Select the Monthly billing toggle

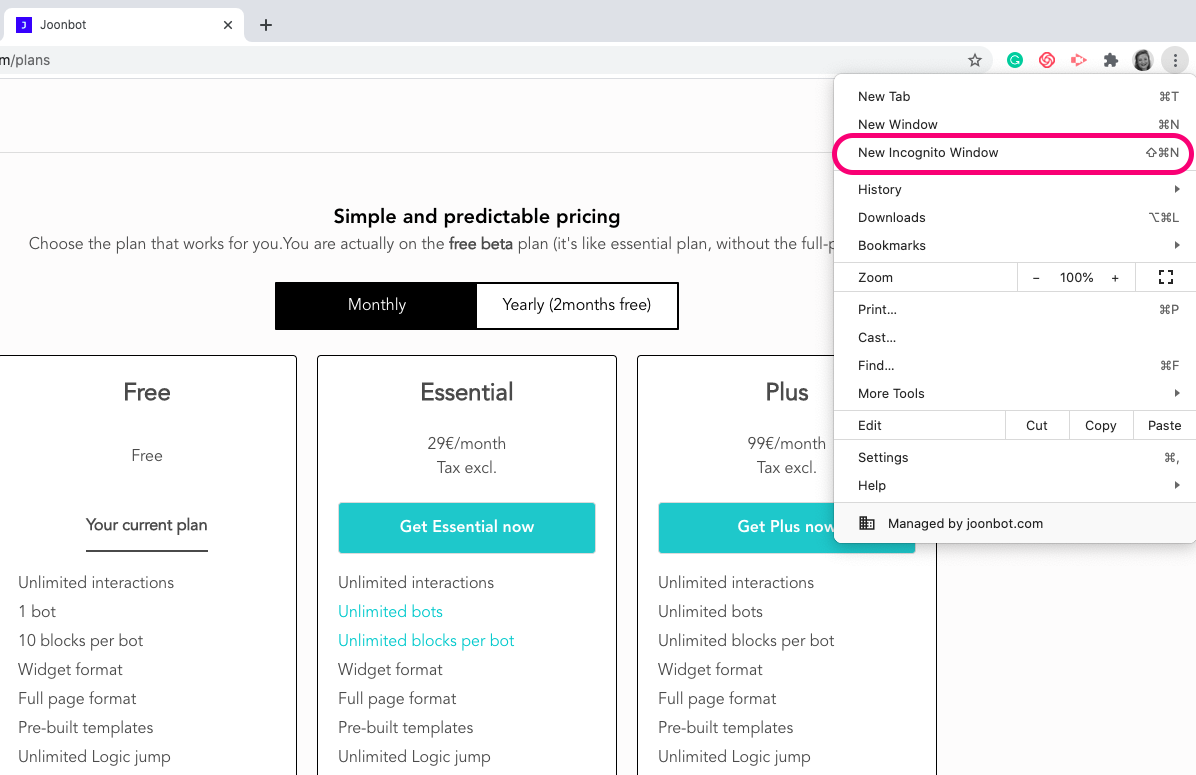coord(377,305)
